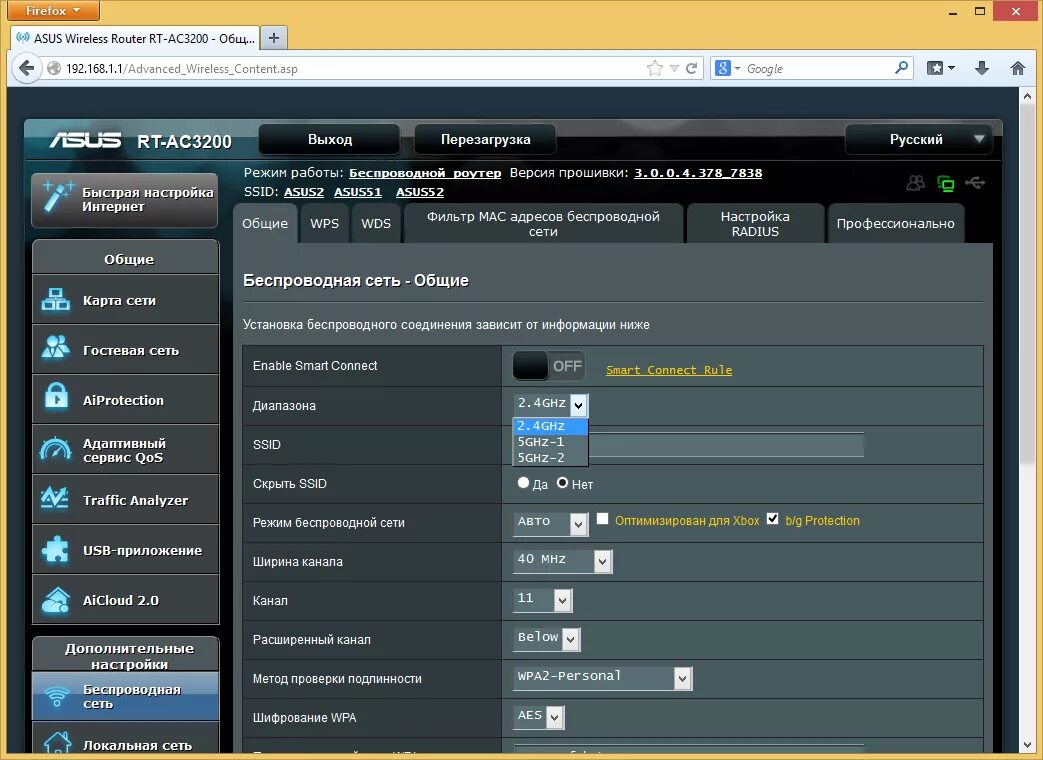Viewport: 1043px width, 760px height.
Task: Uncheck b/g Protection checkbox
Action: [x=772, y=519]
